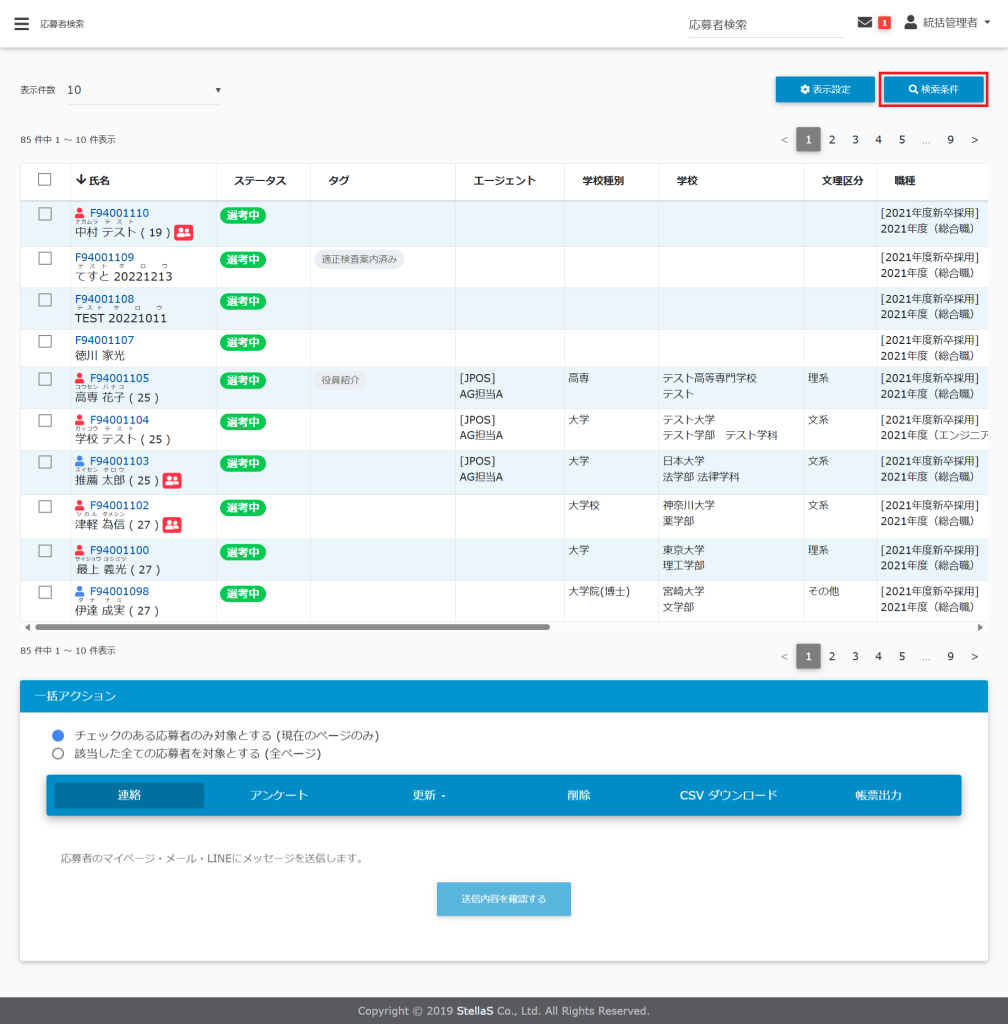Open the hamburger navigation menu
The width and height of the screenshot is (1008, 1024).
point(21,24)
